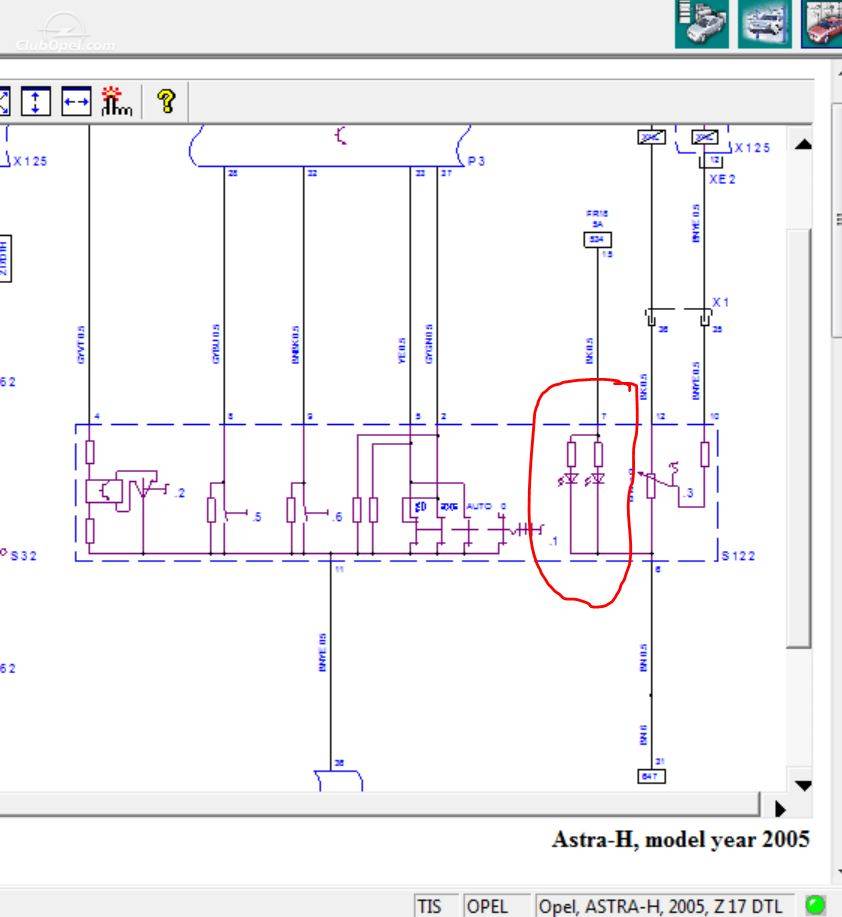Click the 'Astra-H, model year 2005' caption
The width and height of the screenshot is (842, 917).
coord(681,839)
